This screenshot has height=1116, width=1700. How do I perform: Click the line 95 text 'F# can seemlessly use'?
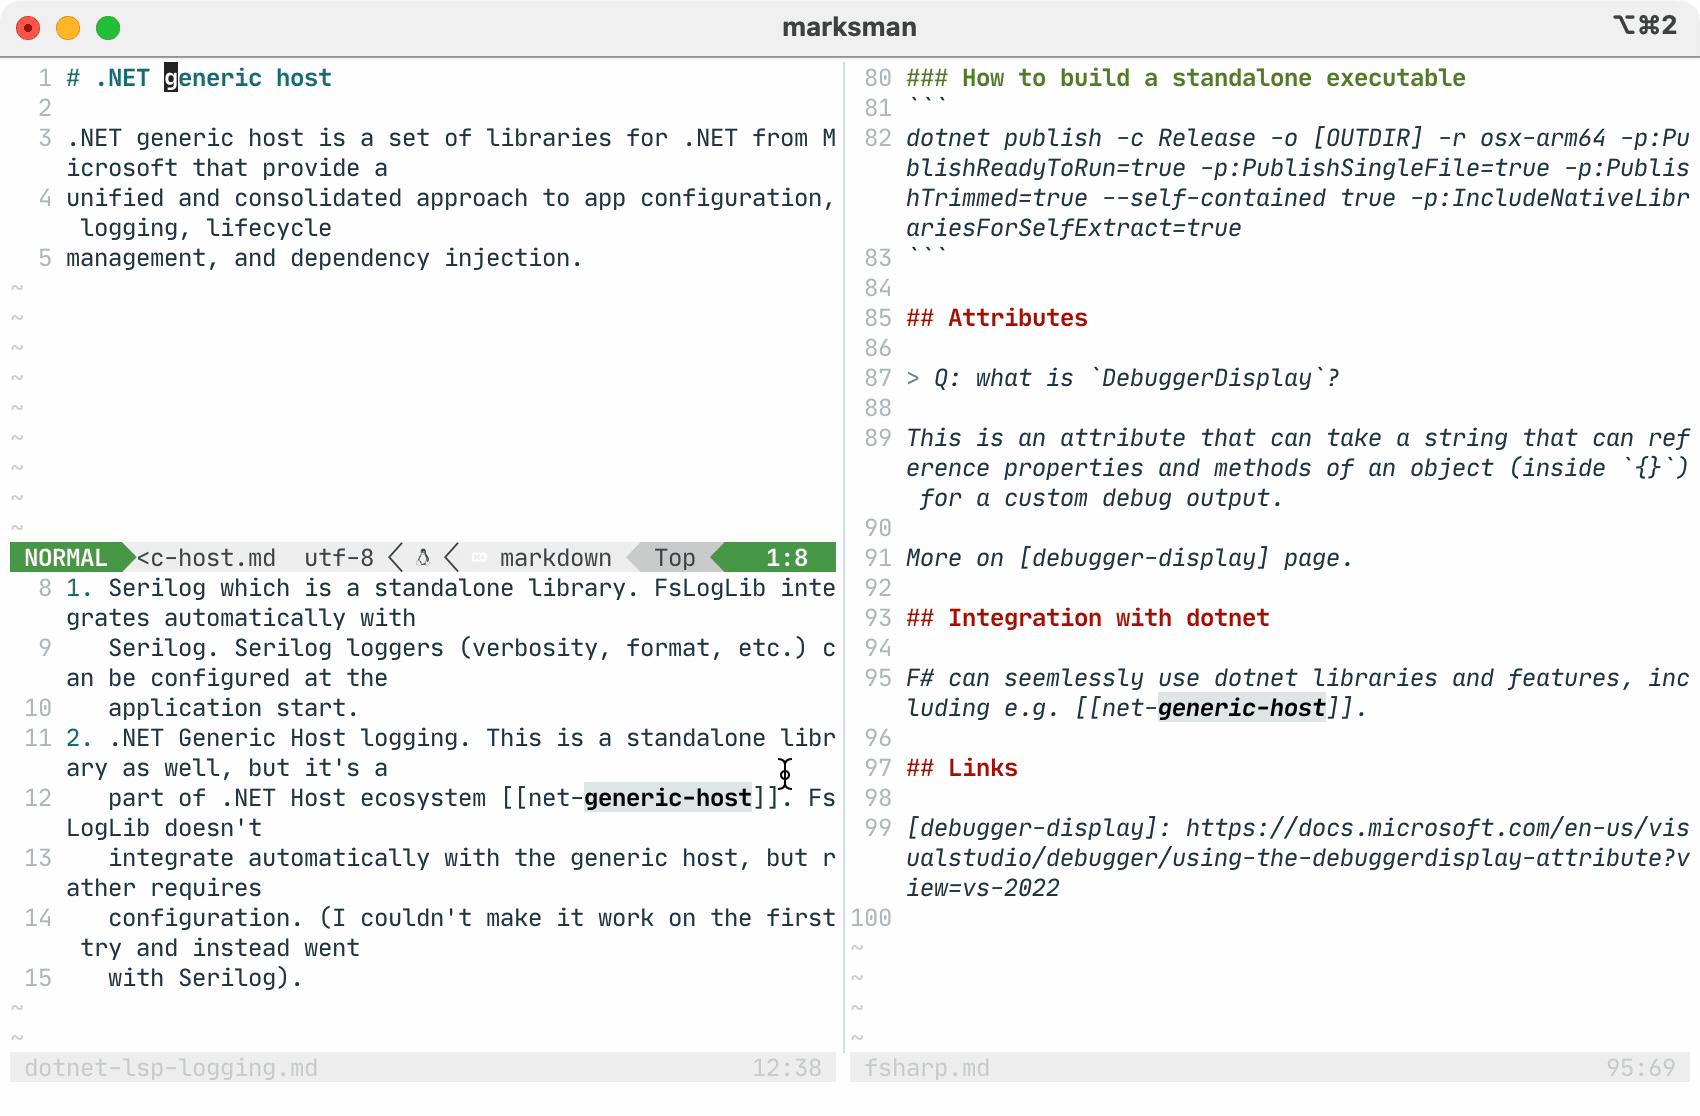click(1053, 678)
